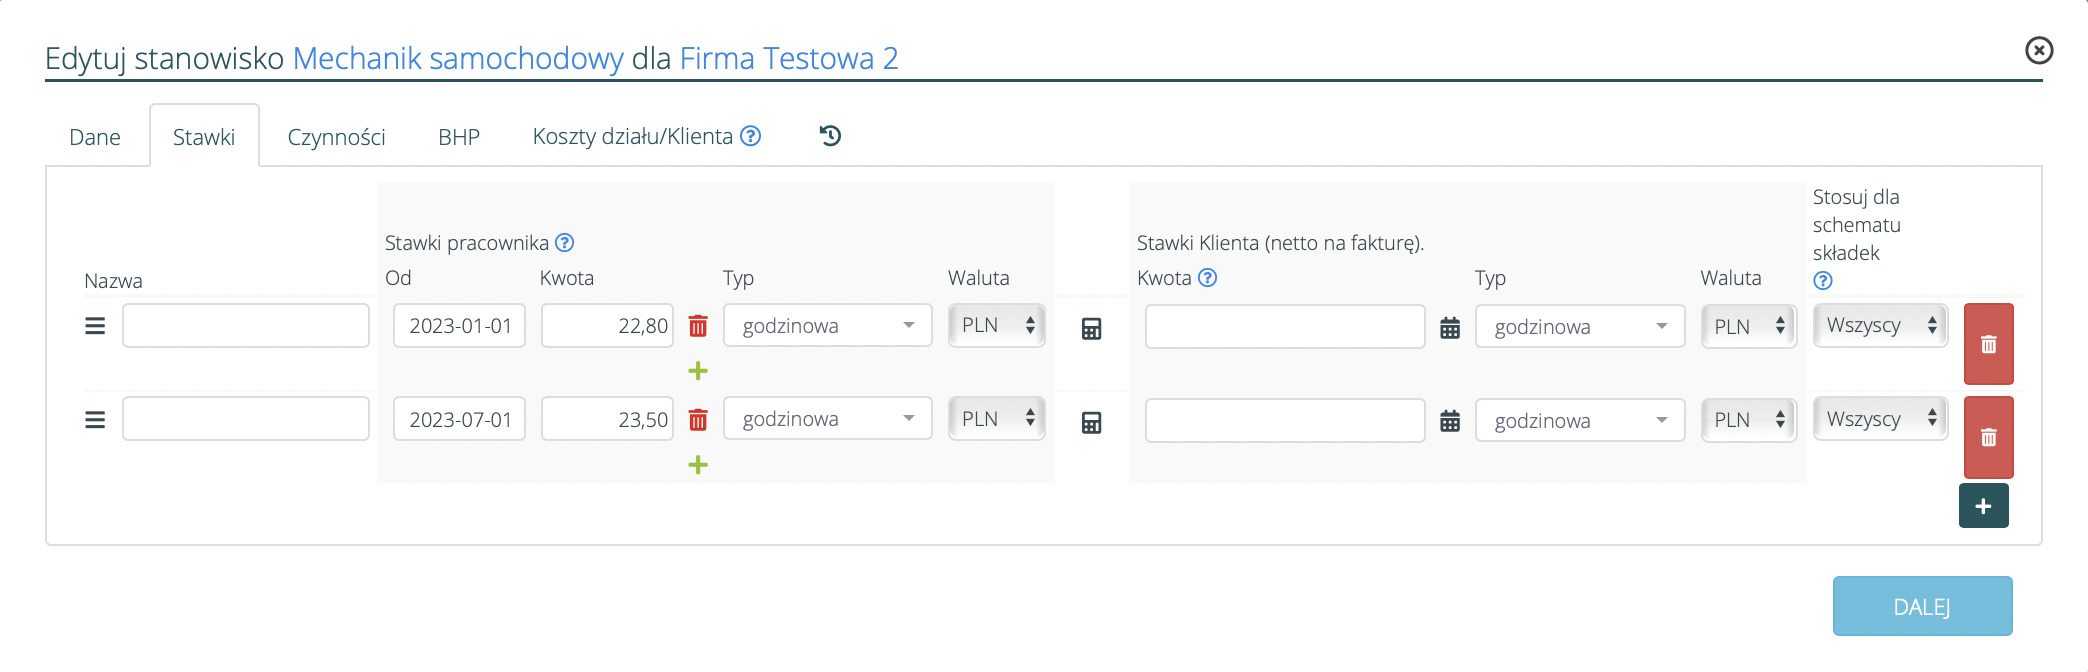
Task: Open client Typ godzinowa dropdown in second row
Action: [1579, 421]
